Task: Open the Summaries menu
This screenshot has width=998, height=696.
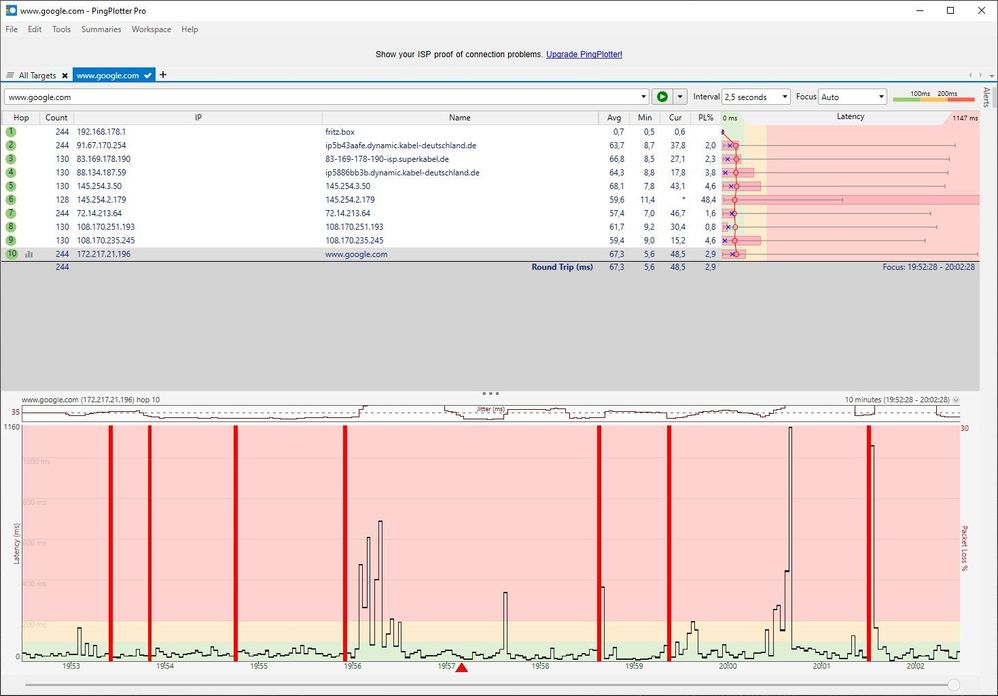Action: tap(101, 29)
